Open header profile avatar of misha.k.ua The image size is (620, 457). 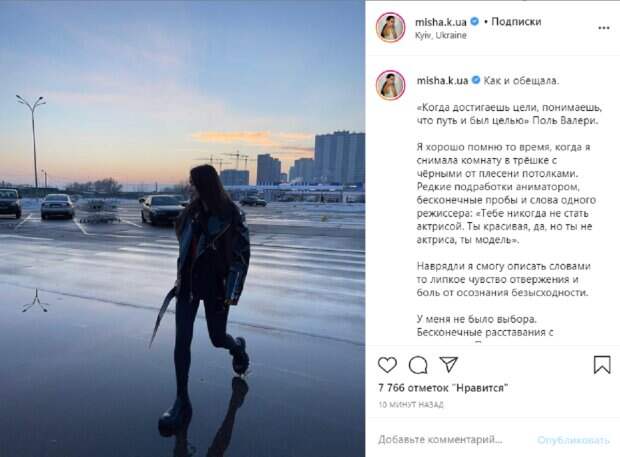coord(391,28)
